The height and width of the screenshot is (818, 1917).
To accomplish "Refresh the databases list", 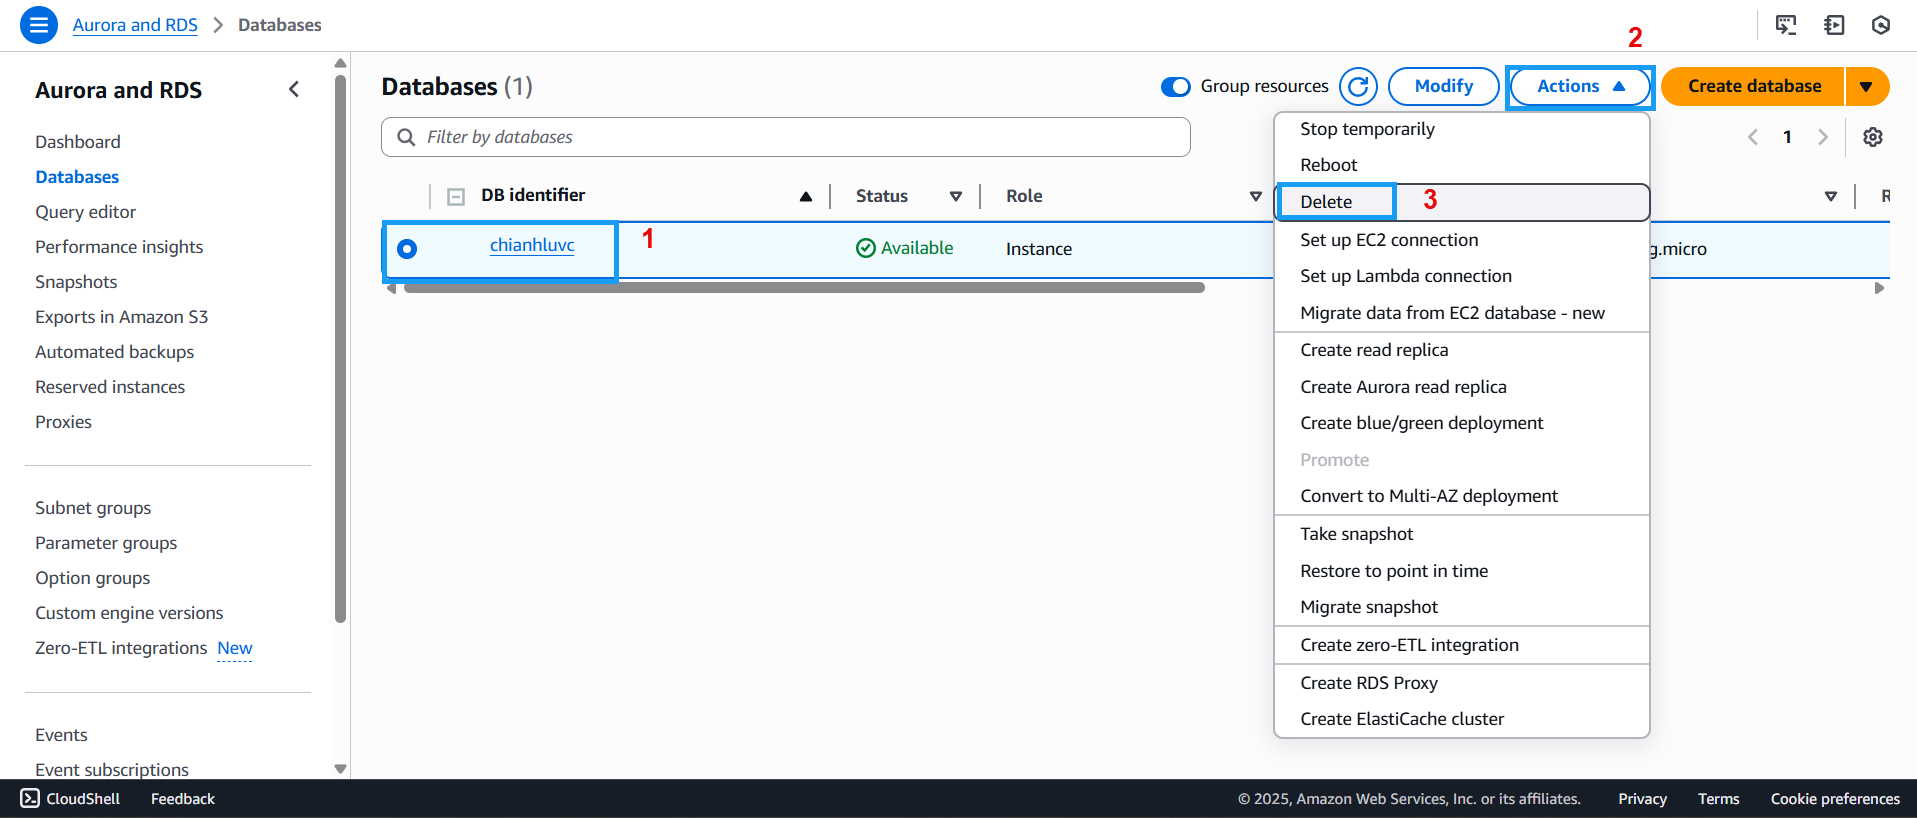I will pos(1358,87).
